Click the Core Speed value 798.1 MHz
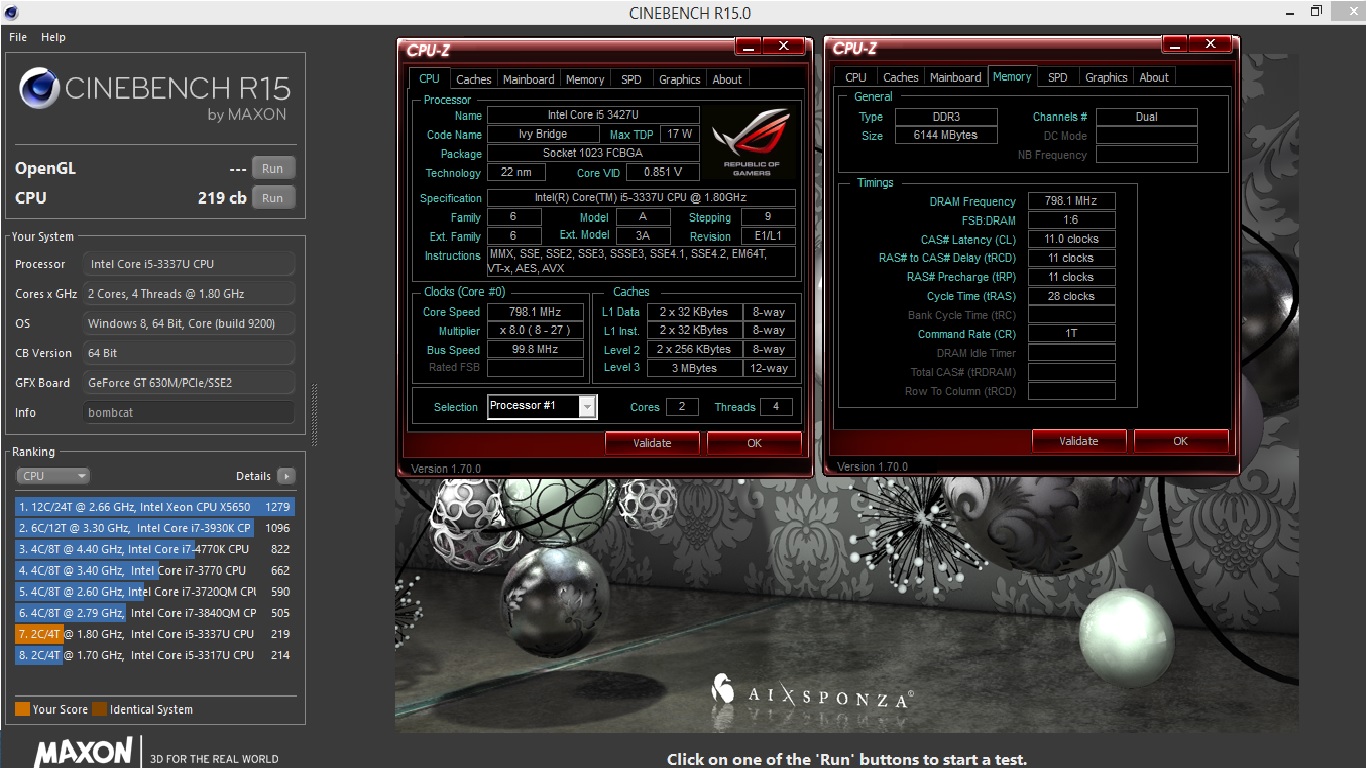The width and height of the screenshot is (1366, 768). [536, 312]
